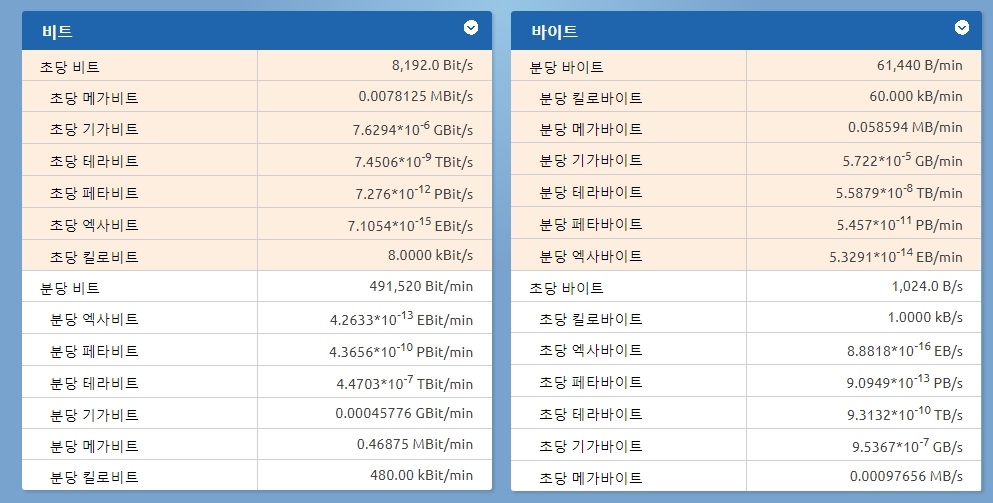Click the 0.46875 MBit/min value

[415, 445]
